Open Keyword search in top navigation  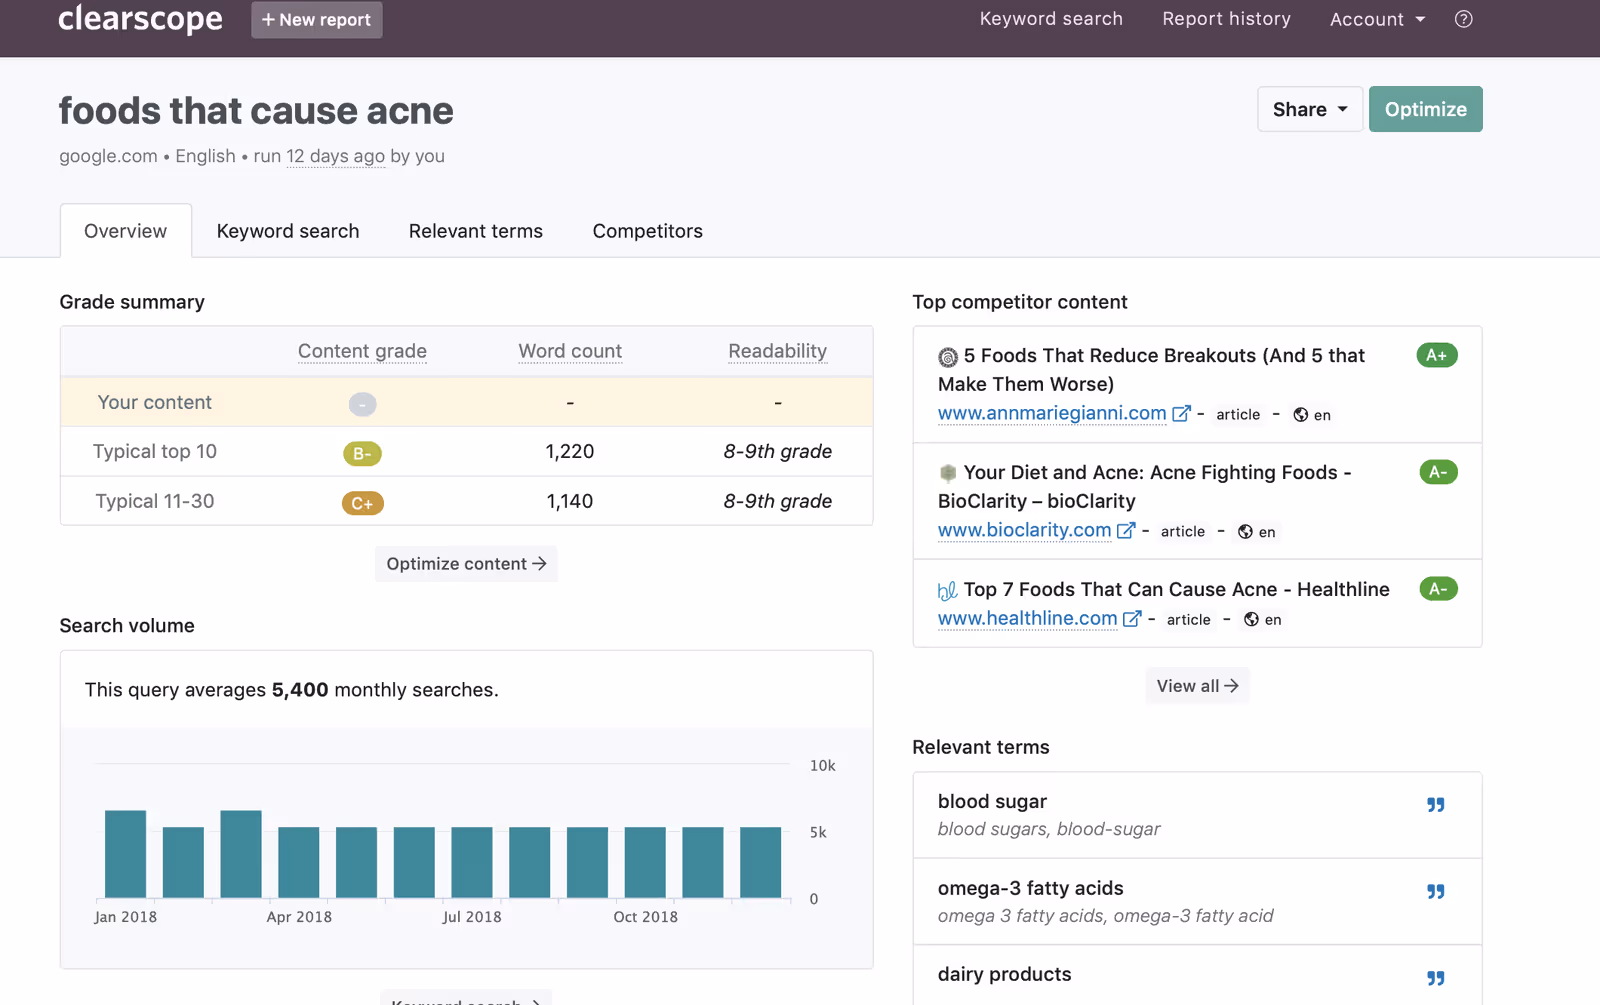coord(1051,19)
